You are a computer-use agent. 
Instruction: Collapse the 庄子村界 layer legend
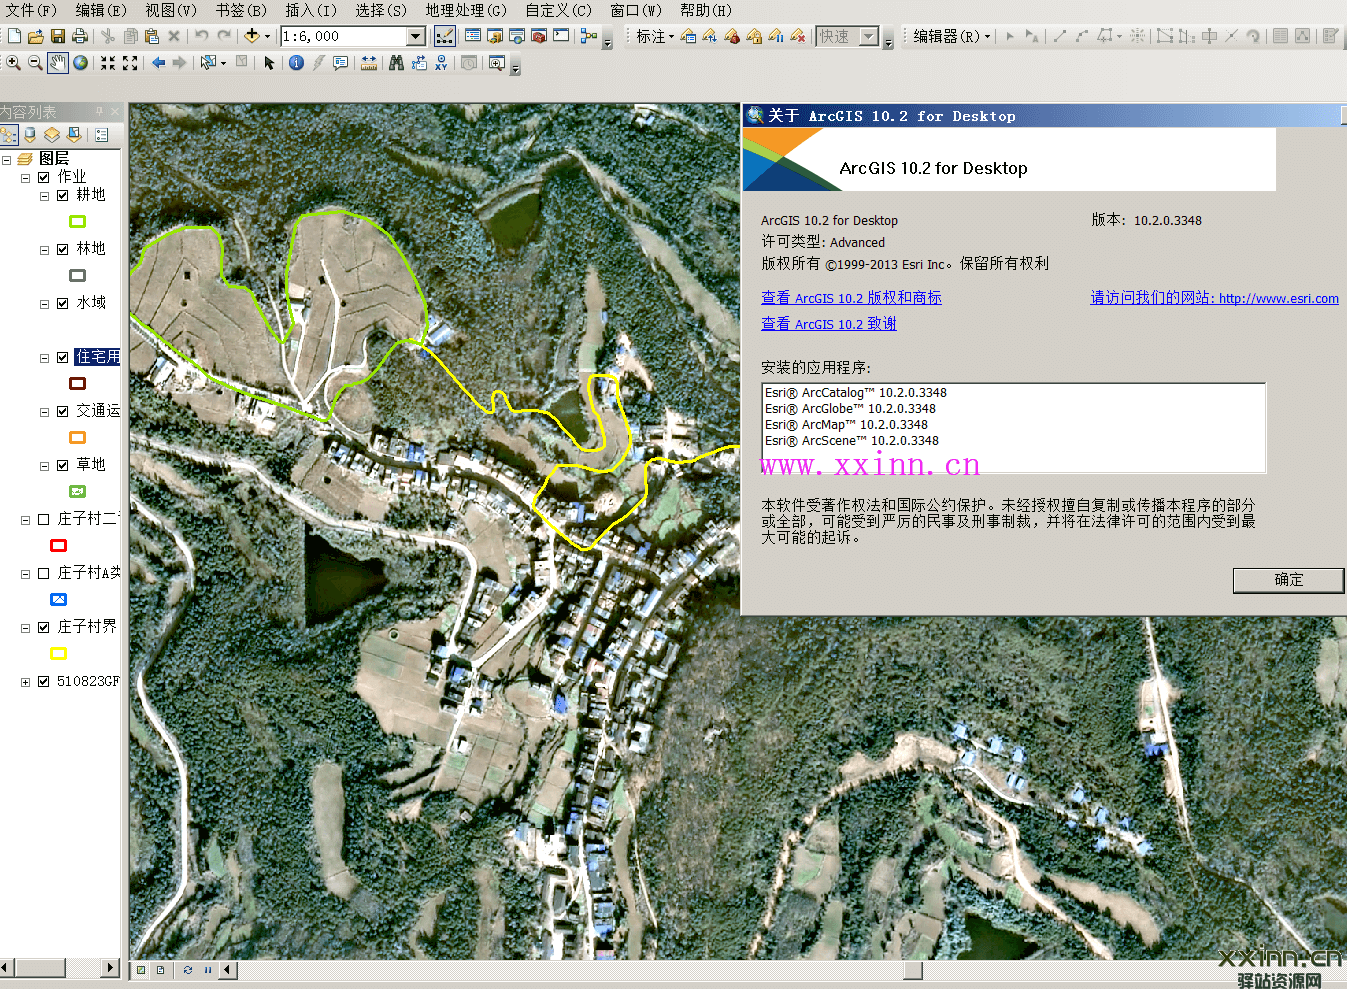click(26, 628)
